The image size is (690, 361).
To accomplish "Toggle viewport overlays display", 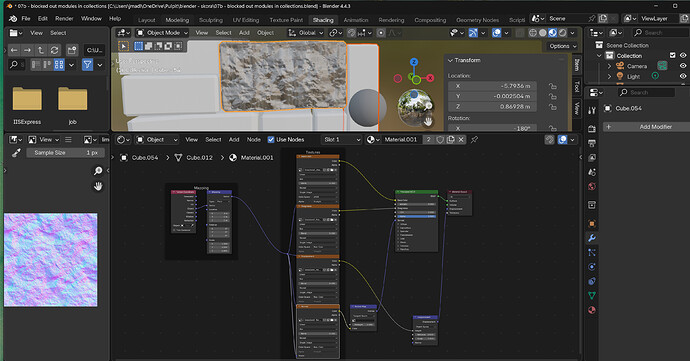I will (x=496, y=33).
